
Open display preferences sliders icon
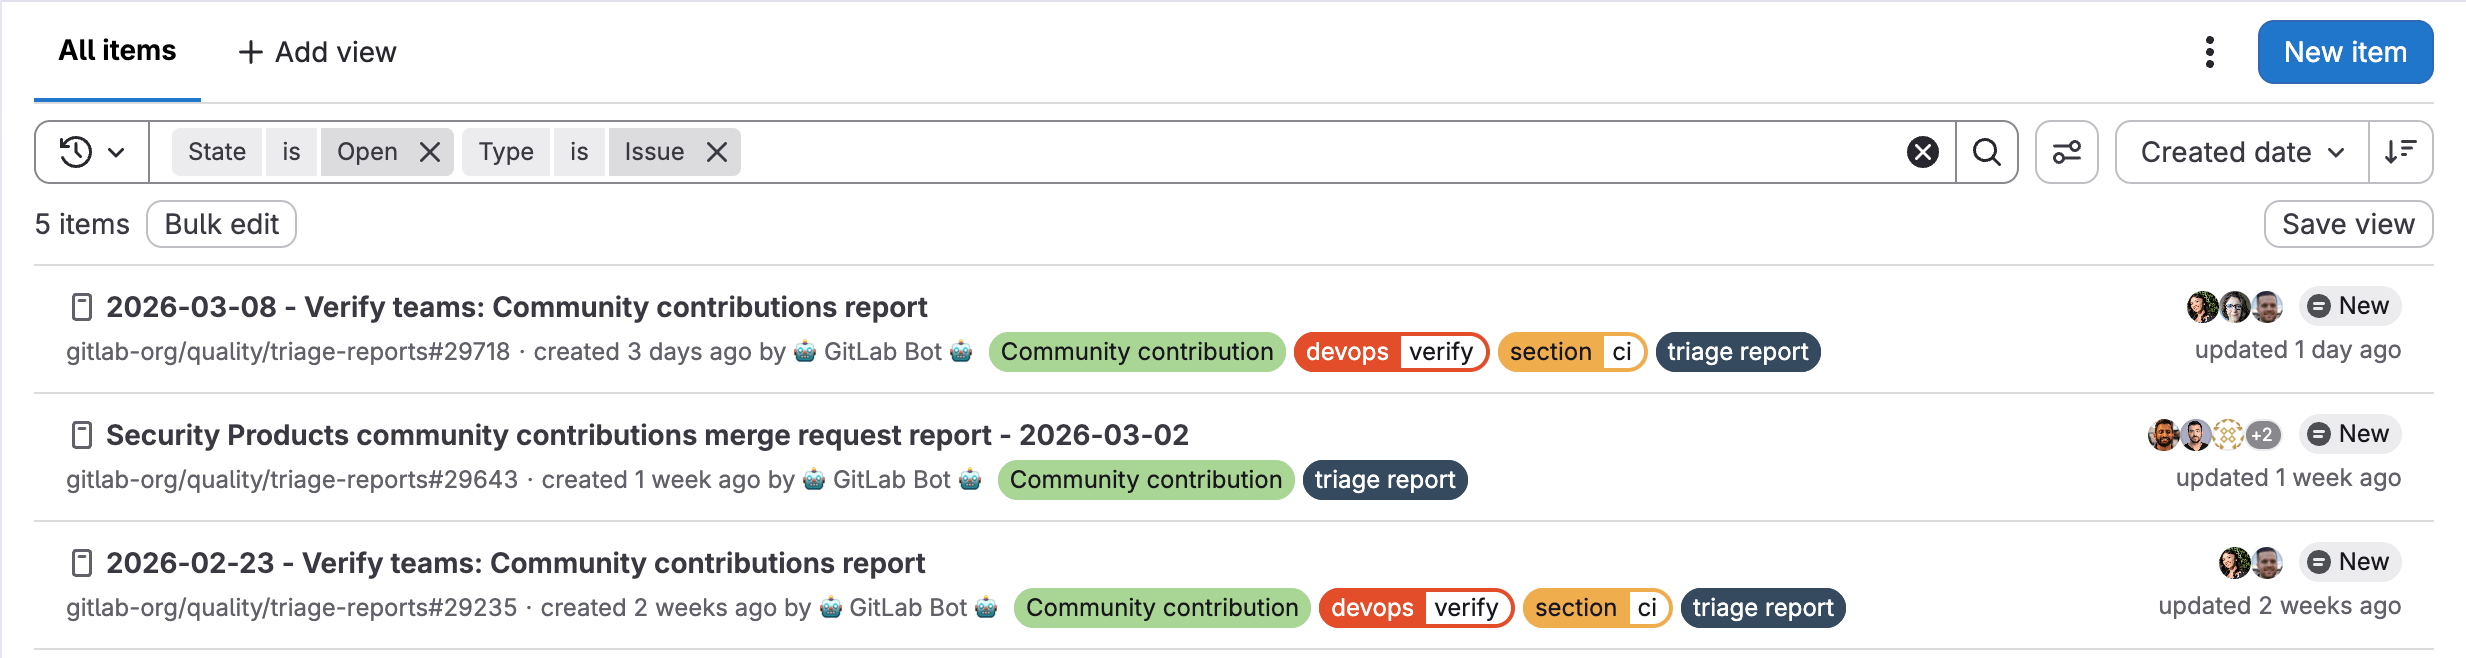[x=2067, y=152]
